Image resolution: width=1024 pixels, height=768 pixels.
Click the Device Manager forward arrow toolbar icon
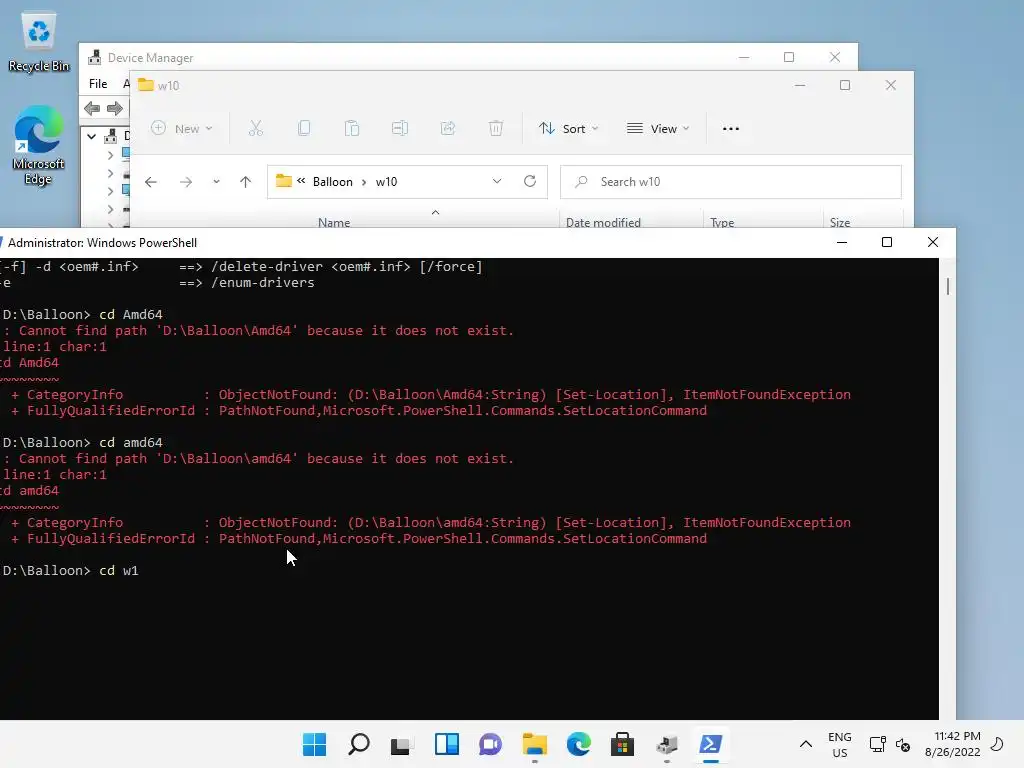tap(114, 108)
